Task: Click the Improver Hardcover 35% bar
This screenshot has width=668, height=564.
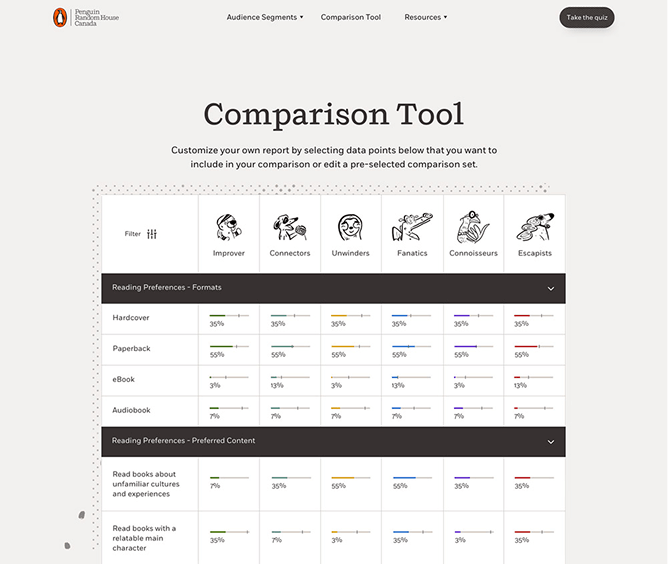Action: [x=229, y=315]
